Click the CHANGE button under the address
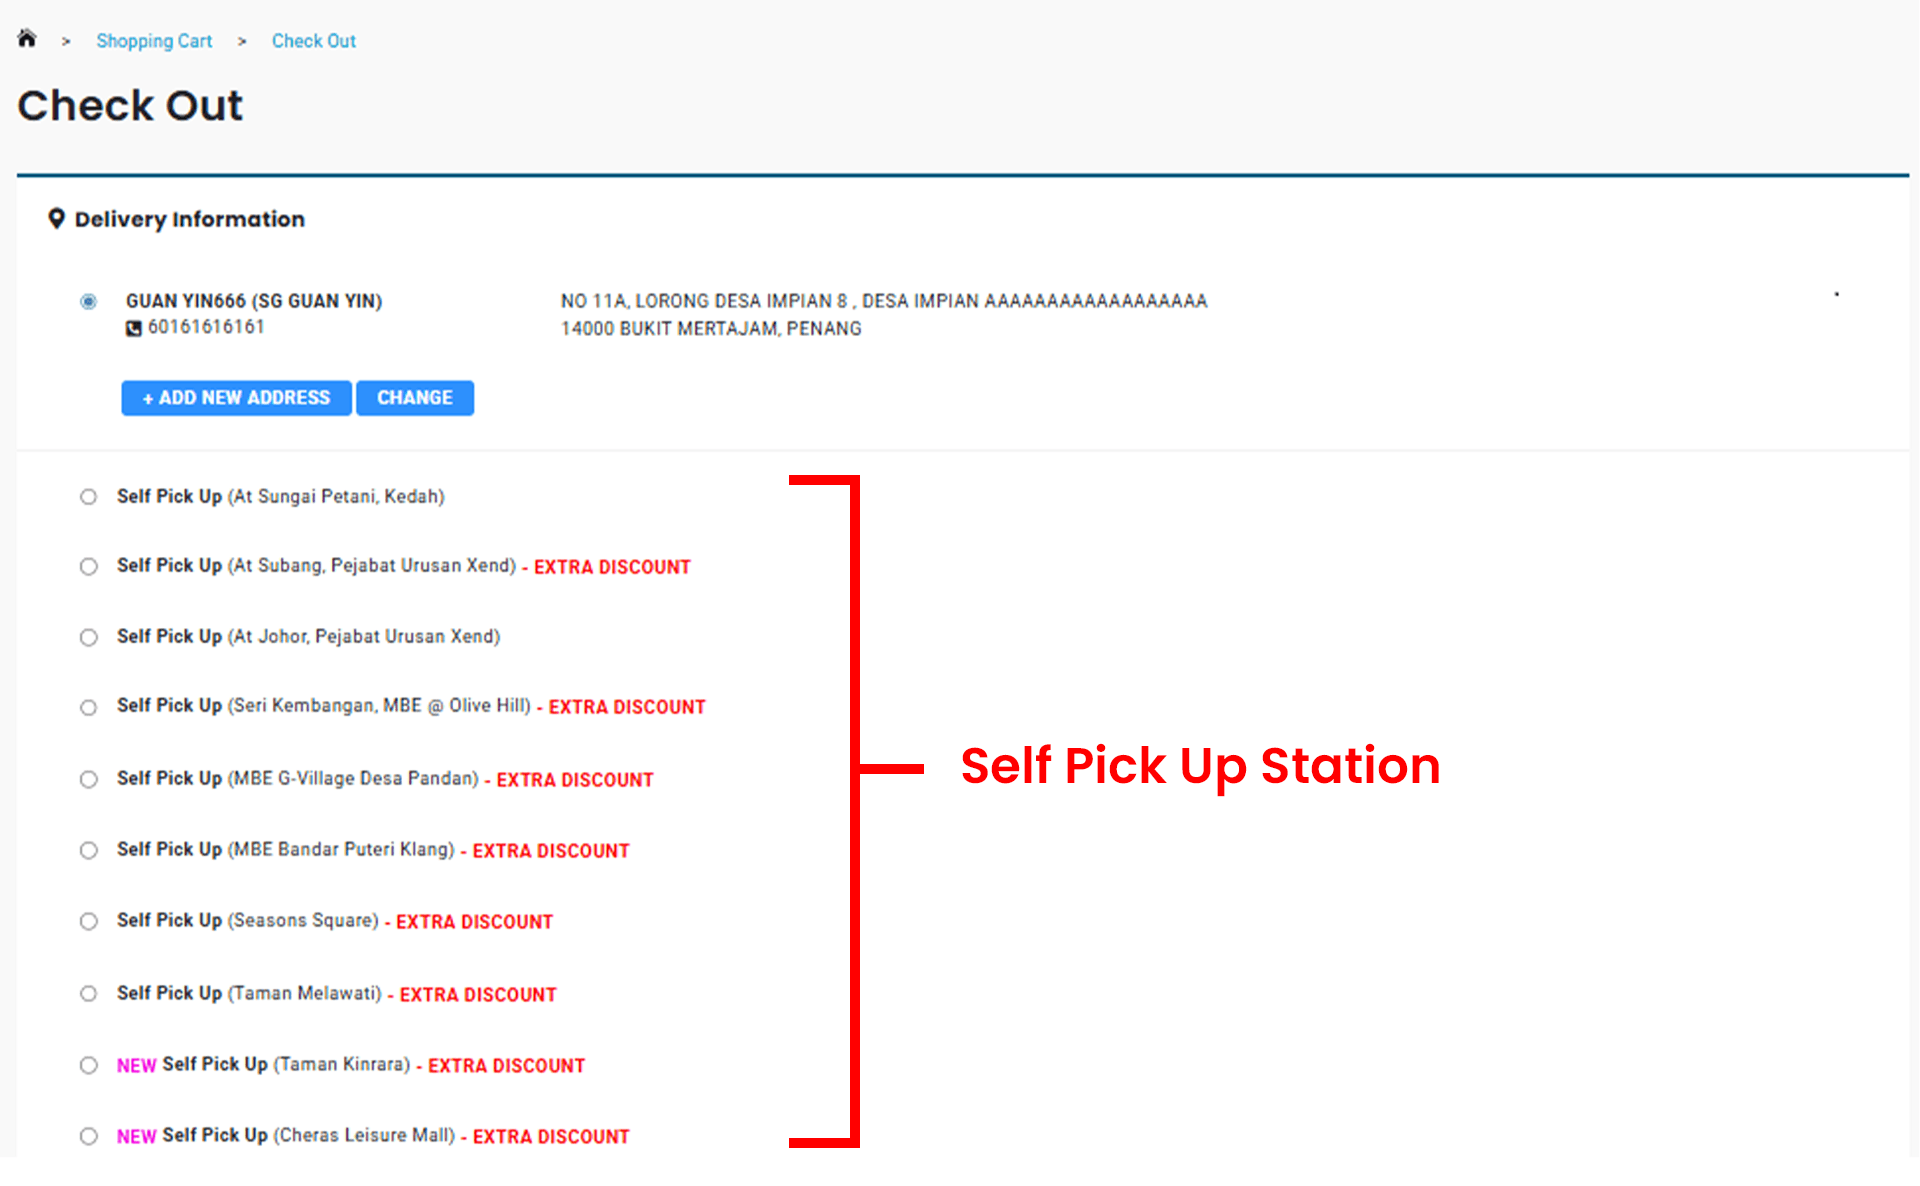The width and height of the screenshot is (1920, 1186). (x=415, y=397)
